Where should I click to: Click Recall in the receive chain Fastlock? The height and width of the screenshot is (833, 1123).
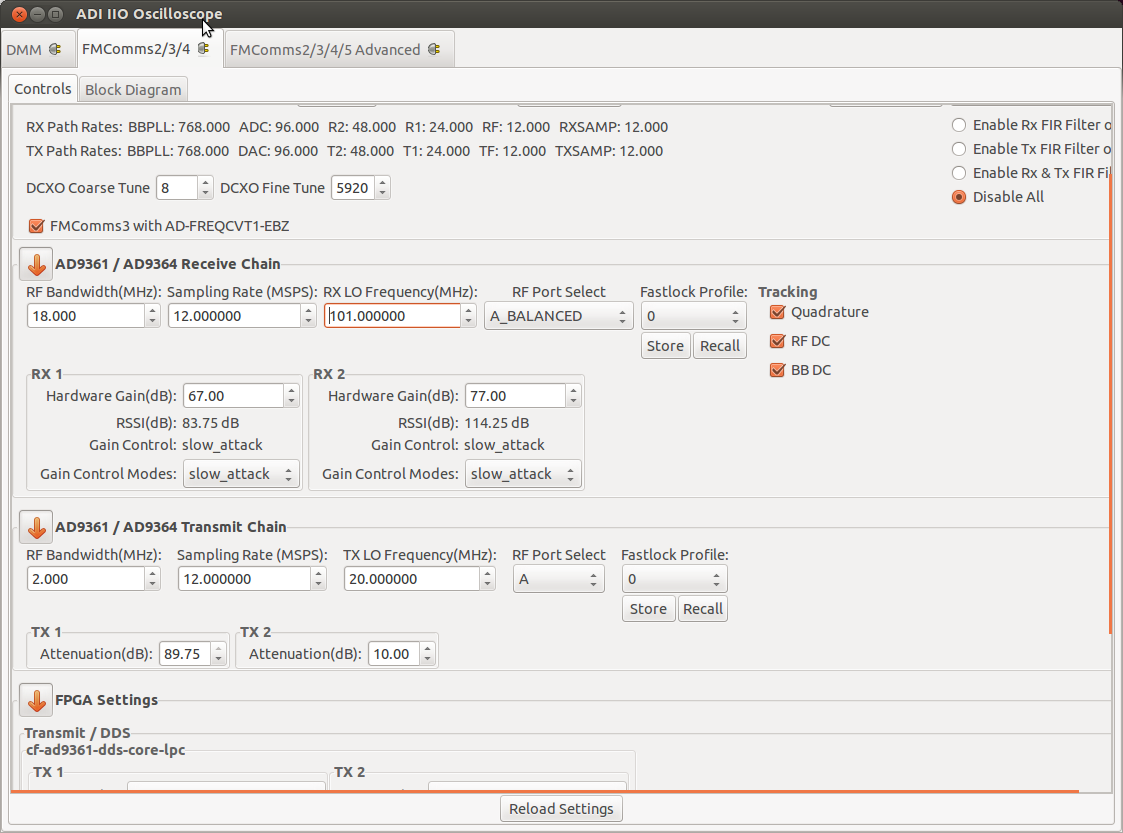click(720, 346)
